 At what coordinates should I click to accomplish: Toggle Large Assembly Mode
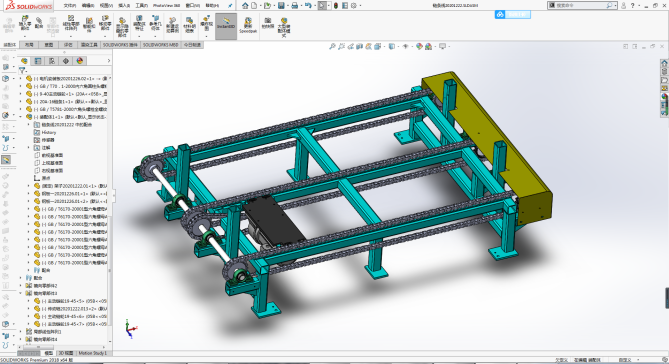pos(284,26)
